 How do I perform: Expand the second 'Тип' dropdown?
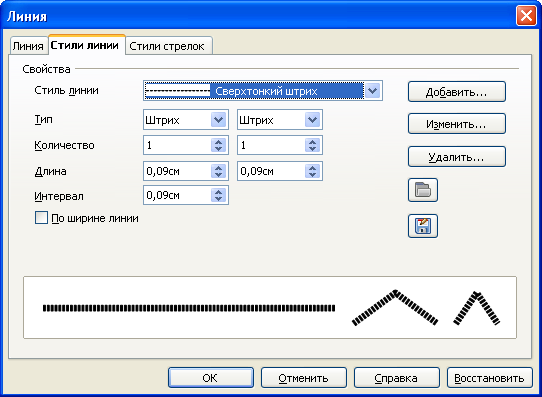[x=312, y=120]
